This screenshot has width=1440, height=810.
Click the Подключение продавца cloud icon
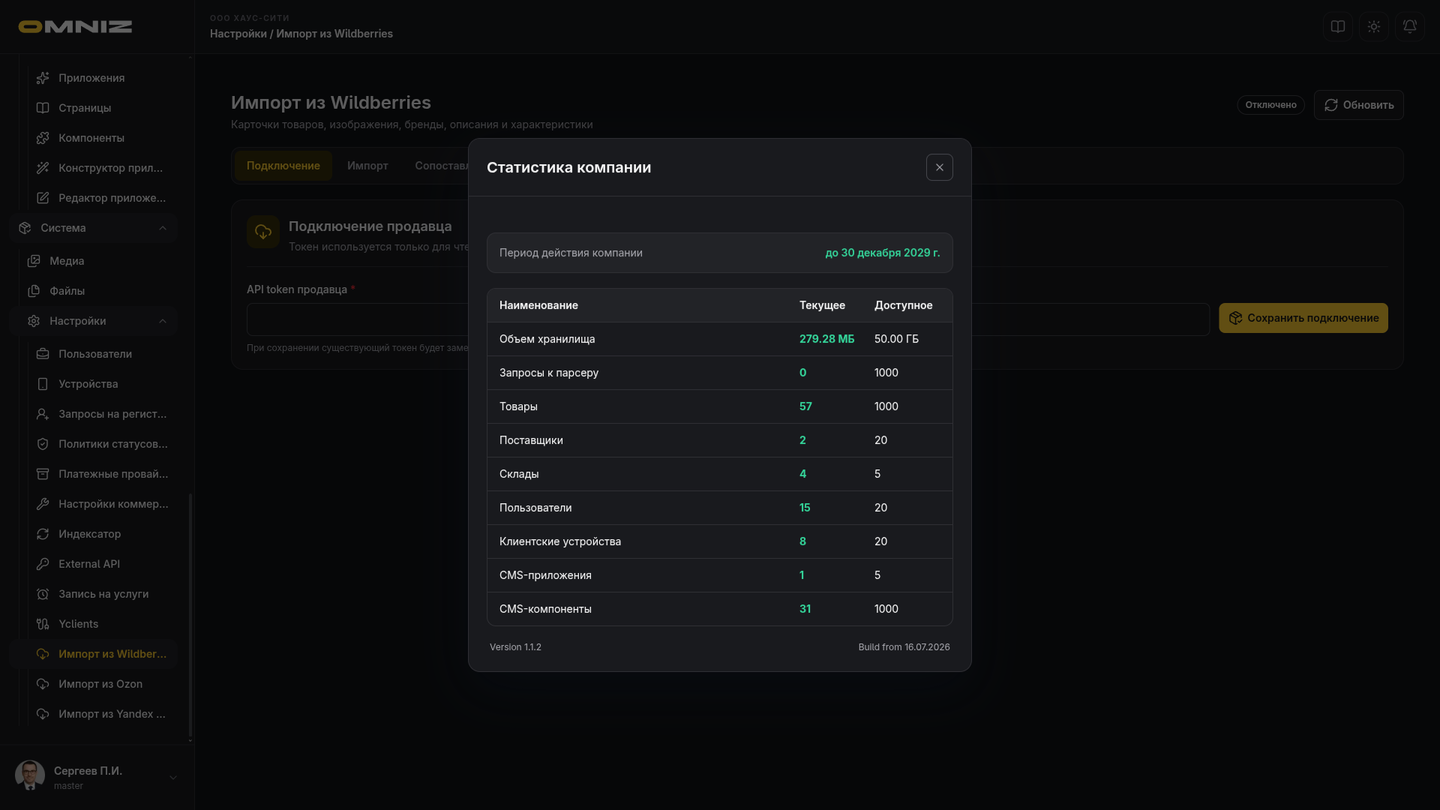click(263, 232)
